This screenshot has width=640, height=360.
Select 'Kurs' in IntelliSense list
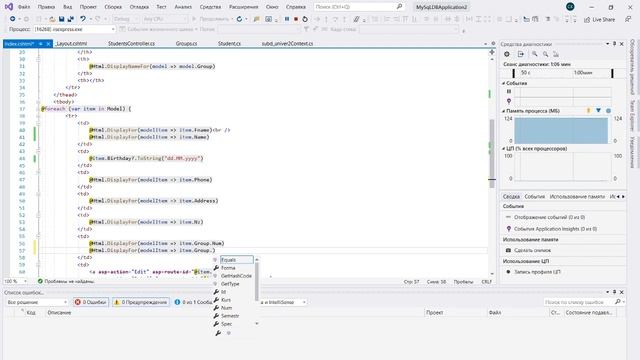pyautogui.click(x=226, y=300)
